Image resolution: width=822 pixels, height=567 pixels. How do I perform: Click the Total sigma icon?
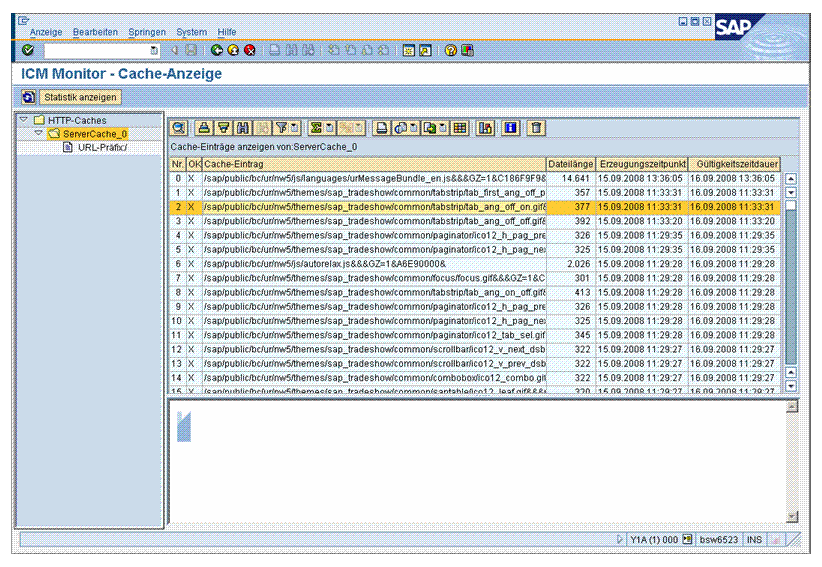coord(316,128)
